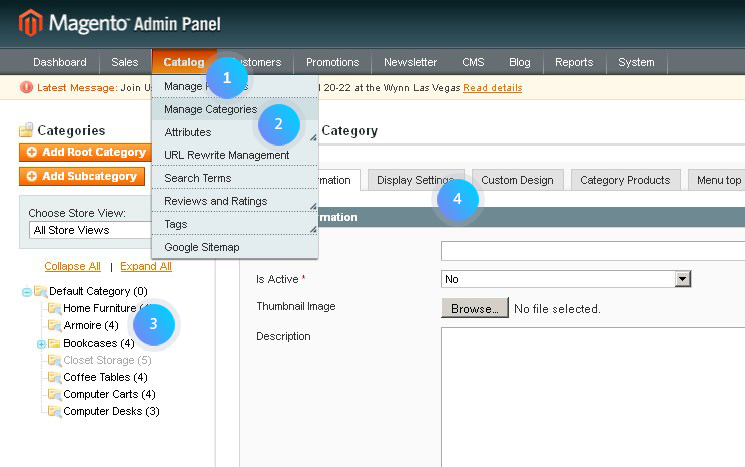Open the Blog menu

[x=520, y=62]
